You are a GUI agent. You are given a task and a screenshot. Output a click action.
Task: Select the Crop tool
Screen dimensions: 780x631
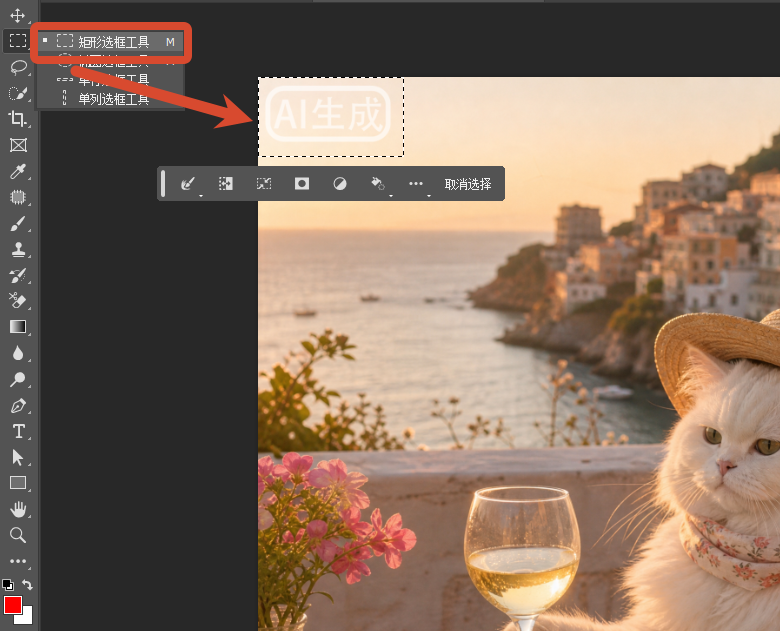[18, 119]
